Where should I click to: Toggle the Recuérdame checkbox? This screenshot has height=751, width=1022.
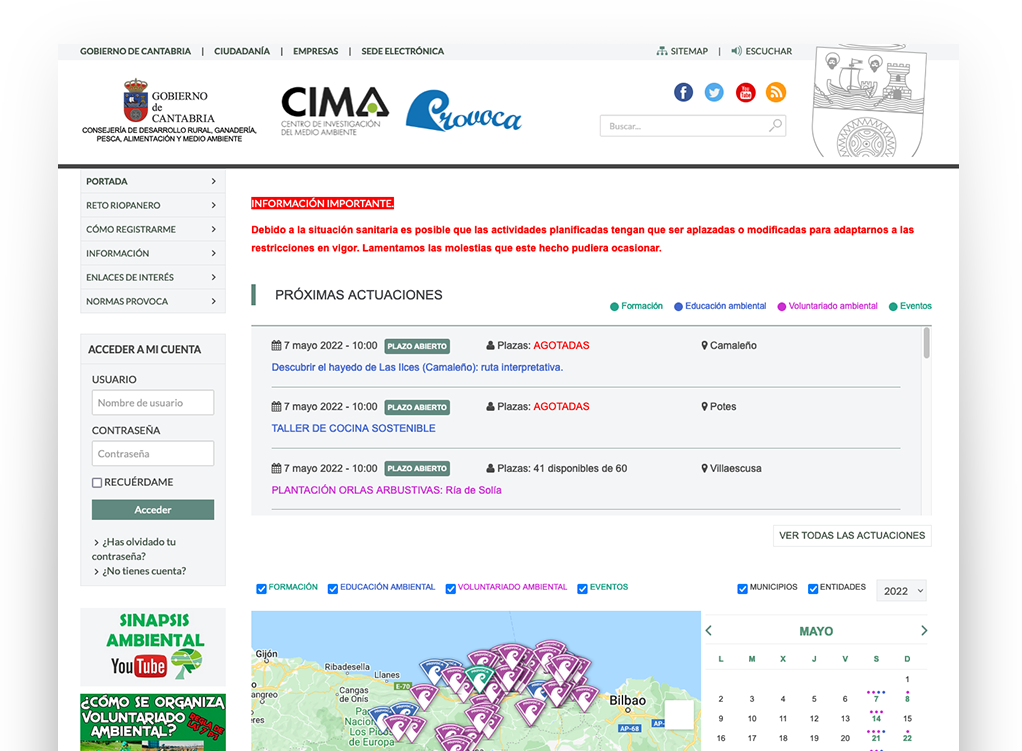(97, 483)
